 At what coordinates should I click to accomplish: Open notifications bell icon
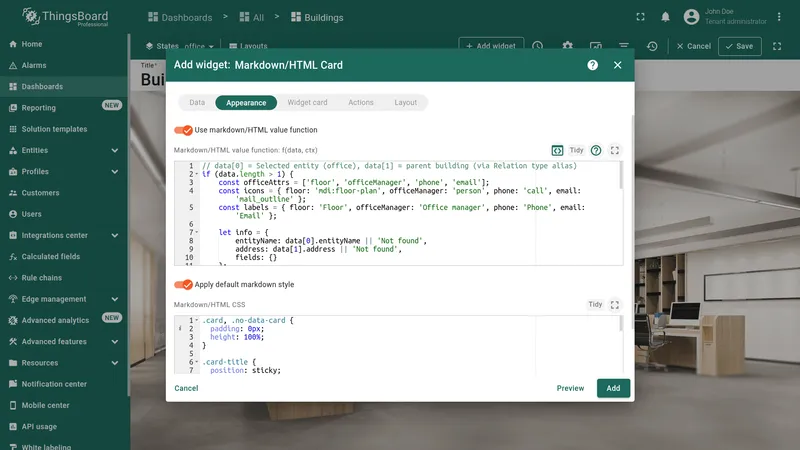point(665,17)
